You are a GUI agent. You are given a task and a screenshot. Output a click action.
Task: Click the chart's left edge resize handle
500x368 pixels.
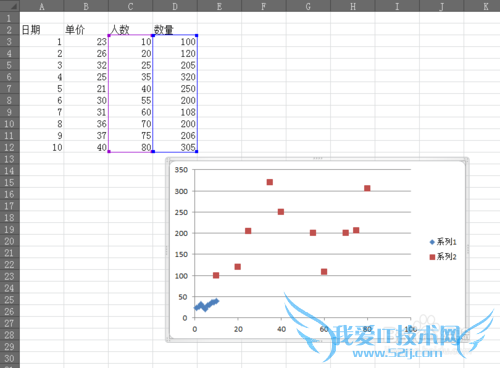pos(167,250)
